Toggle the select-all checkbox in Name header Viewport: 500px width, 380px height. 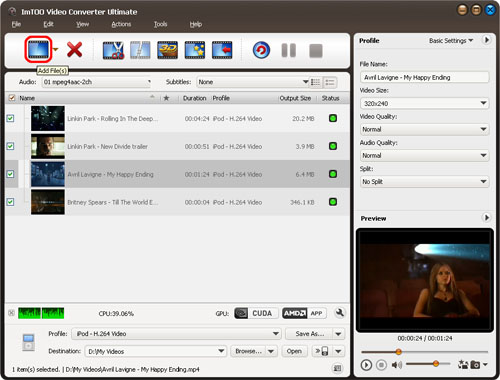(x=12, y=98)
